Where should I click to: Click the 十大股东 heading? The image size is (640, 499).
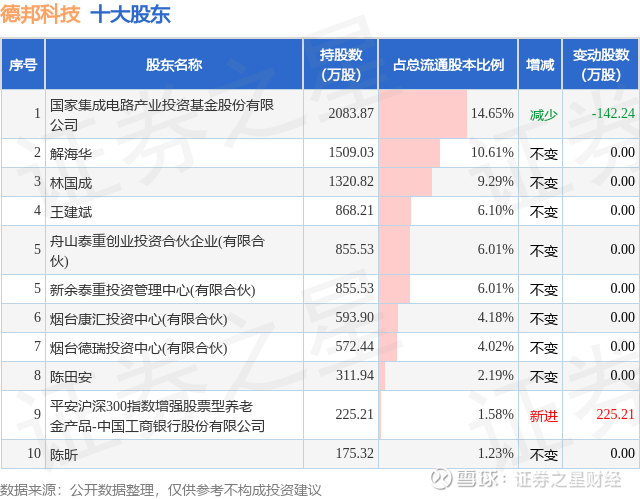coord(130,14)
